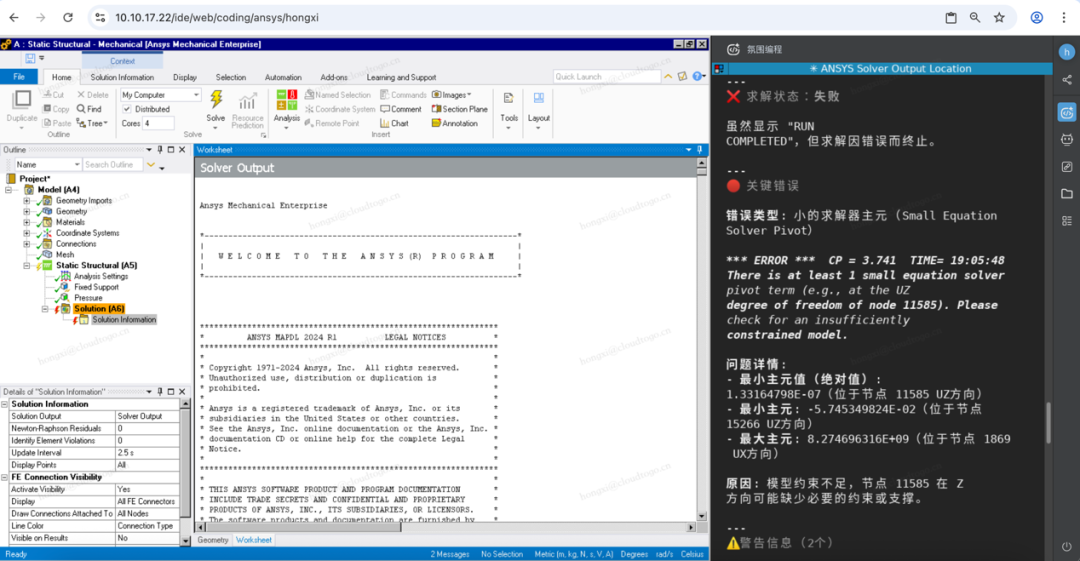Click the power icon in right sidebar
Screen dimensions: 1080x561
click(x=1067, y=547)
